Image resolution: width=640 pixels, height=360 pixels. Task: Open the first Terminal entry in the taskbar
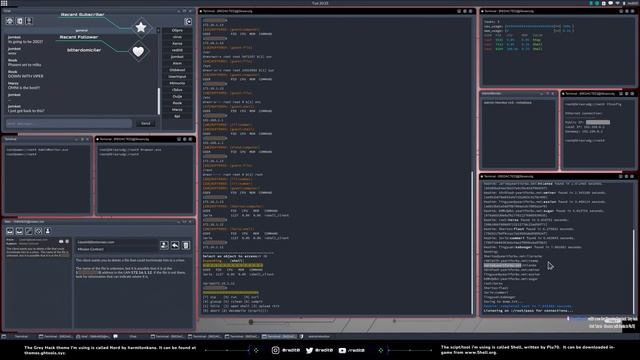tap(18, 336)
